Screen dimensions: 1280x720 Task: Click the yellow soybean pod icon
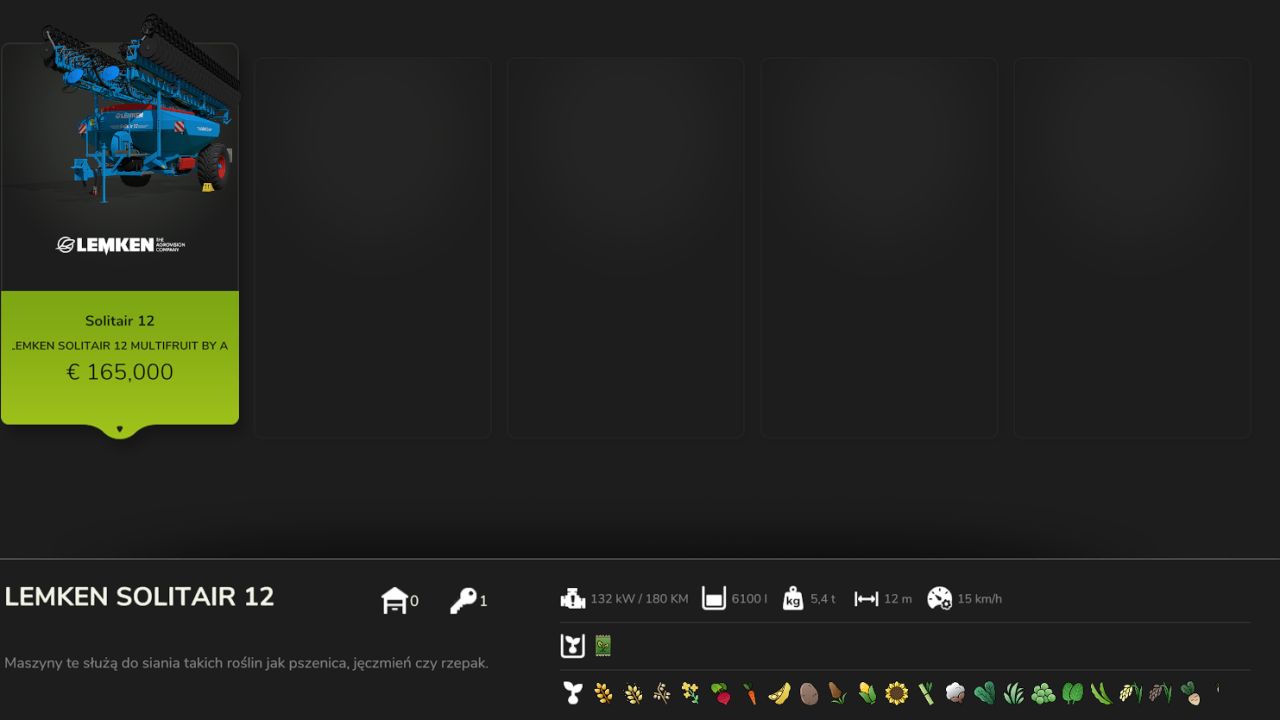tap(779, 692)
